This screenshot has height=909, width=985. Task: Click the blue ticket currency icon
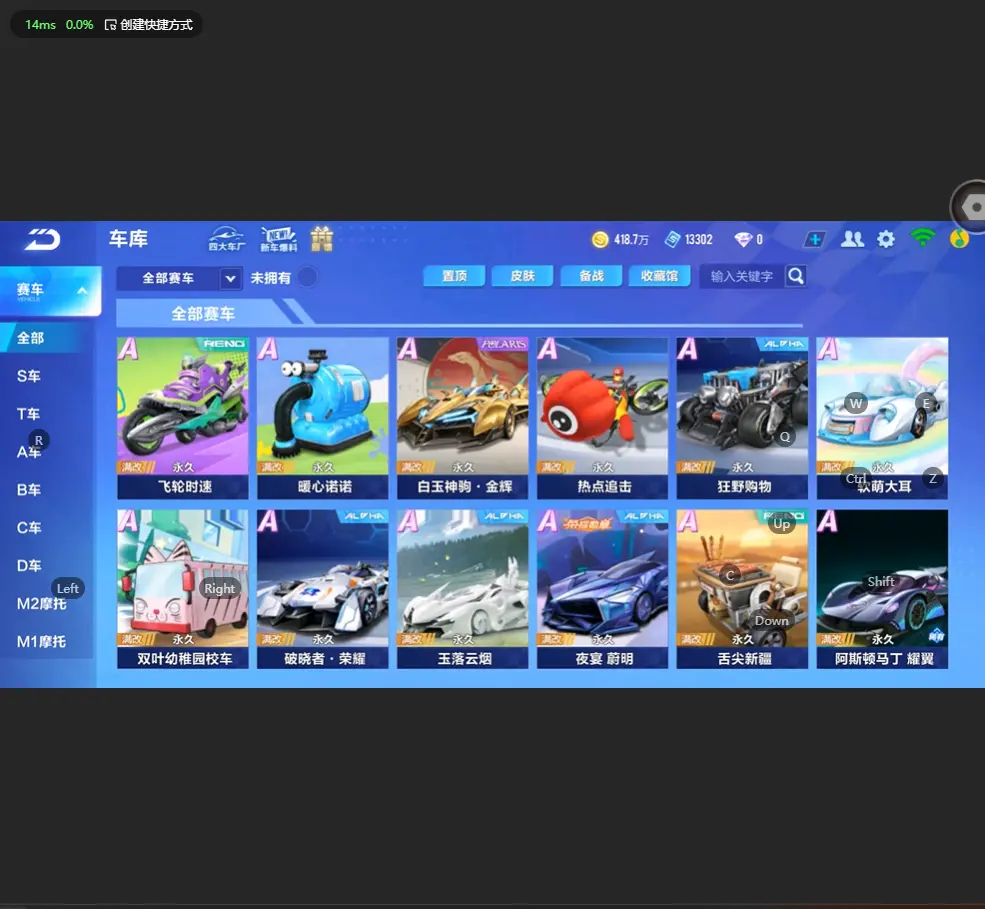point(673,239)
